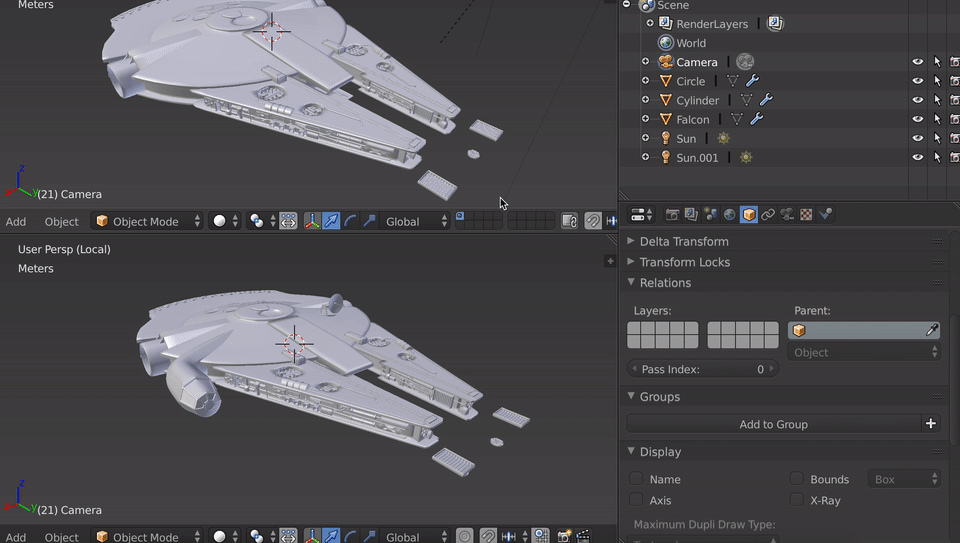Open the Scene properties tab
The width and height of the screenshot is (960, 543).
click(x=711, y=214)
